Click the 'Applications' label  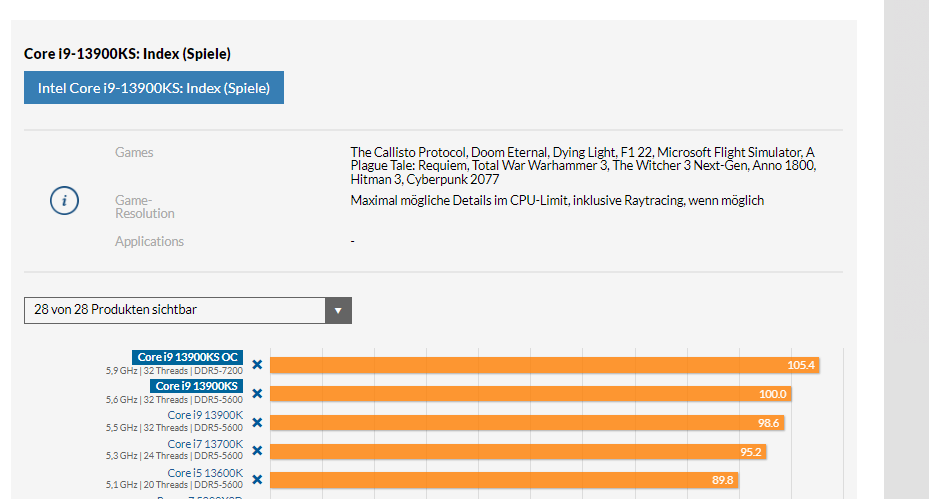[x=149, y=241]
